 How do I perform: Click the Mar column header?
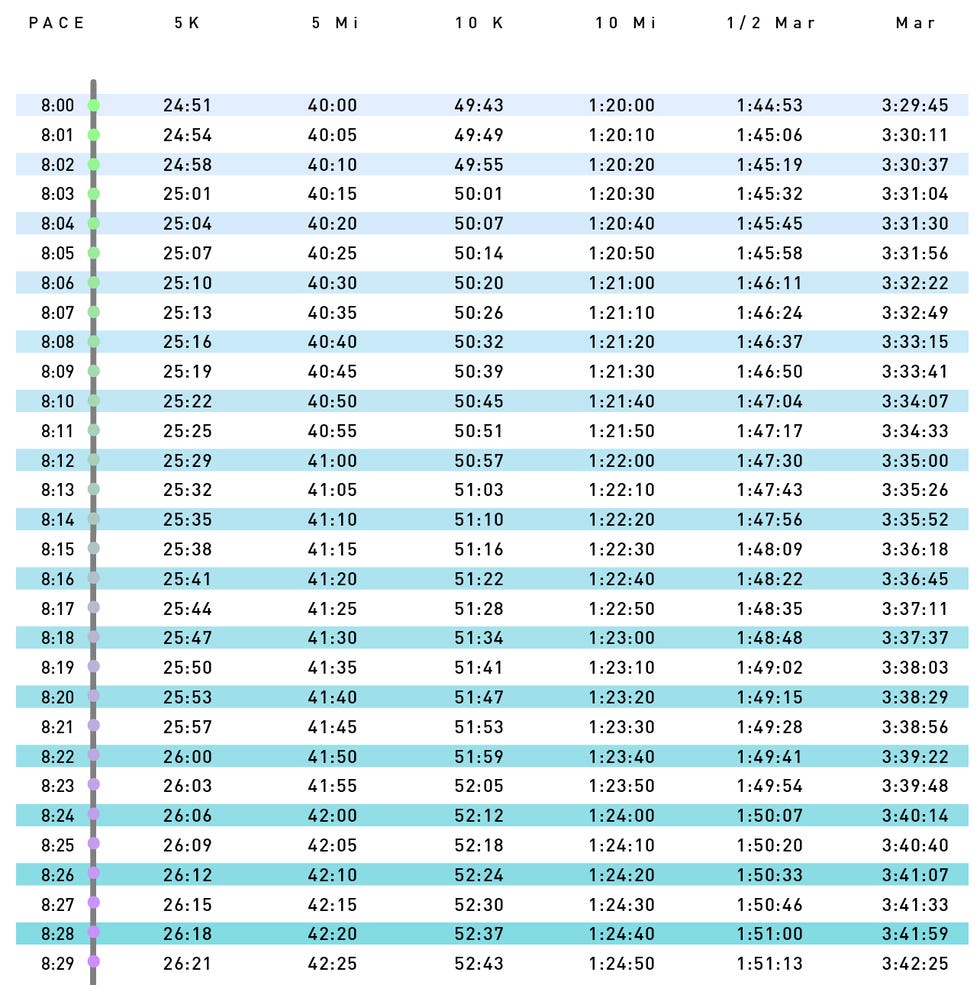[x=916, y=23]
